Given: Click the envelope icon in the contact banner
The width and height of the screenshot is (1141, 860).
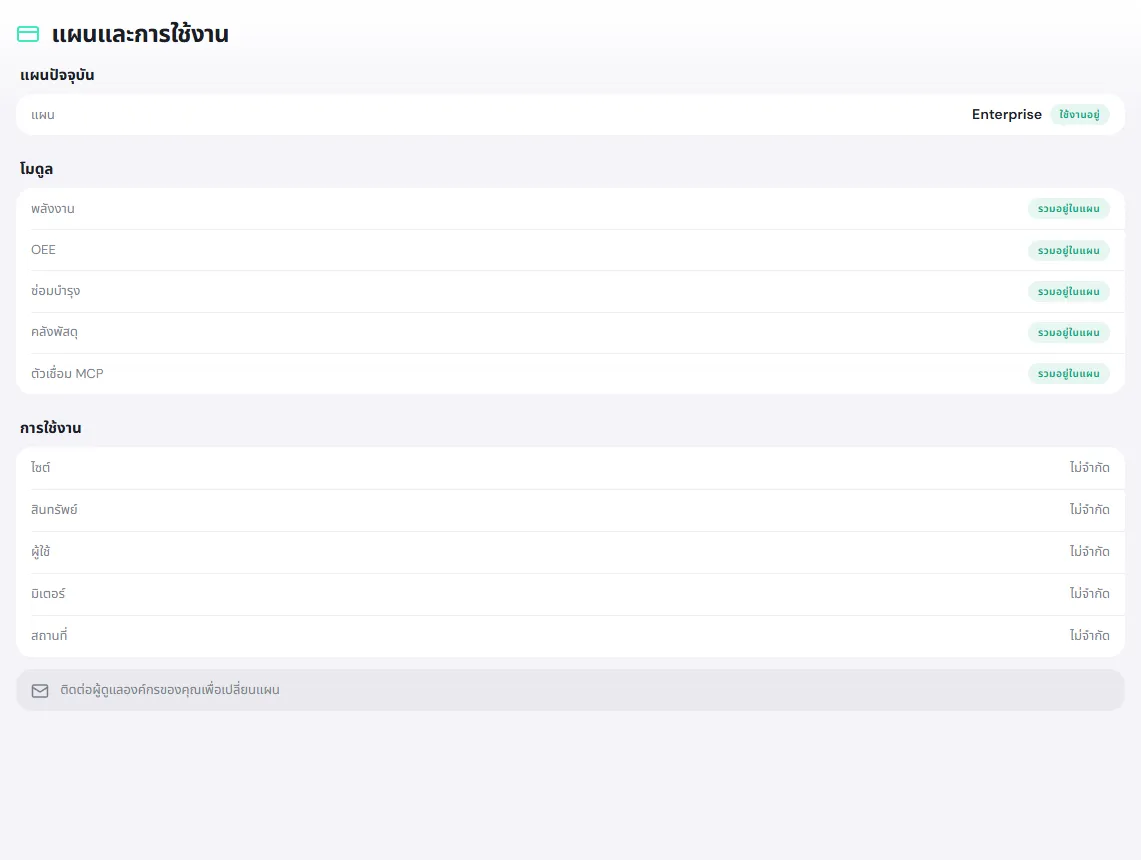Looking at the screenshot, I should tap(40, 690).
